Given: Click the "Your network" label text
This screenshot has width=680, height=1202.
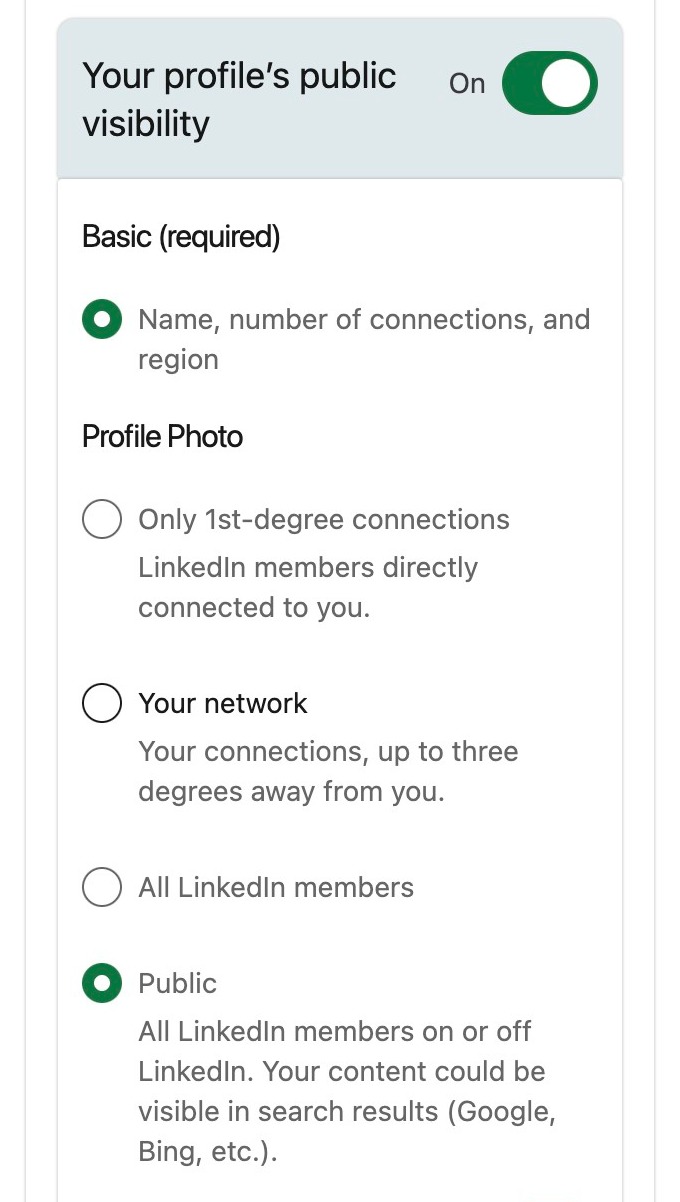Looking at the screenshot, I should point(223,703).
